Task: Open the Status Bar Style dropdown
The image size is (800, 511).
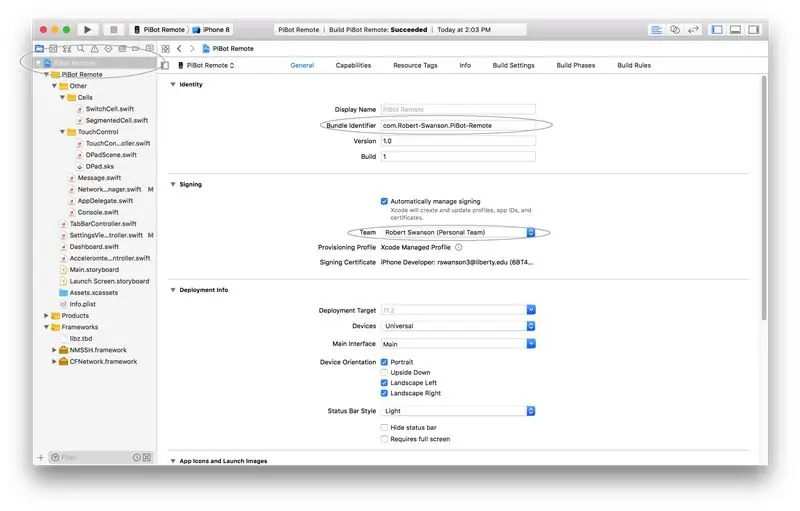Action: coord(458,411)
